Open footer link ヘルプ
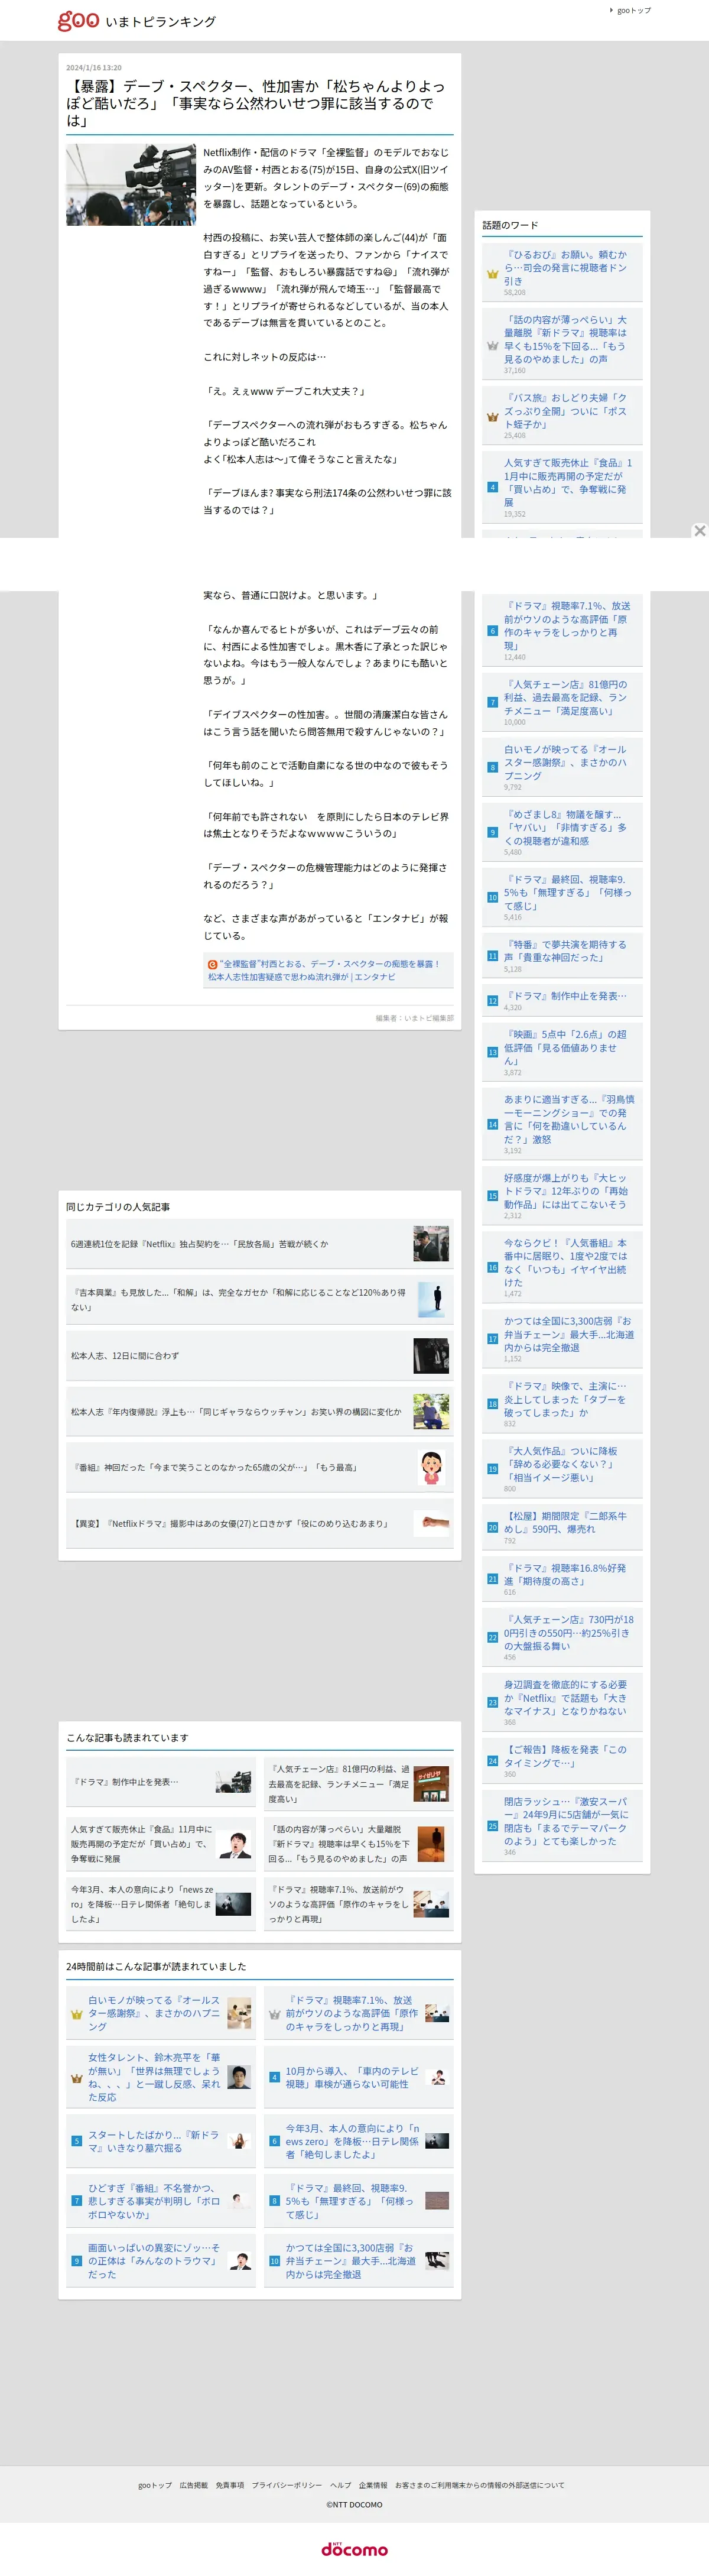 (x=341, y=2485)
